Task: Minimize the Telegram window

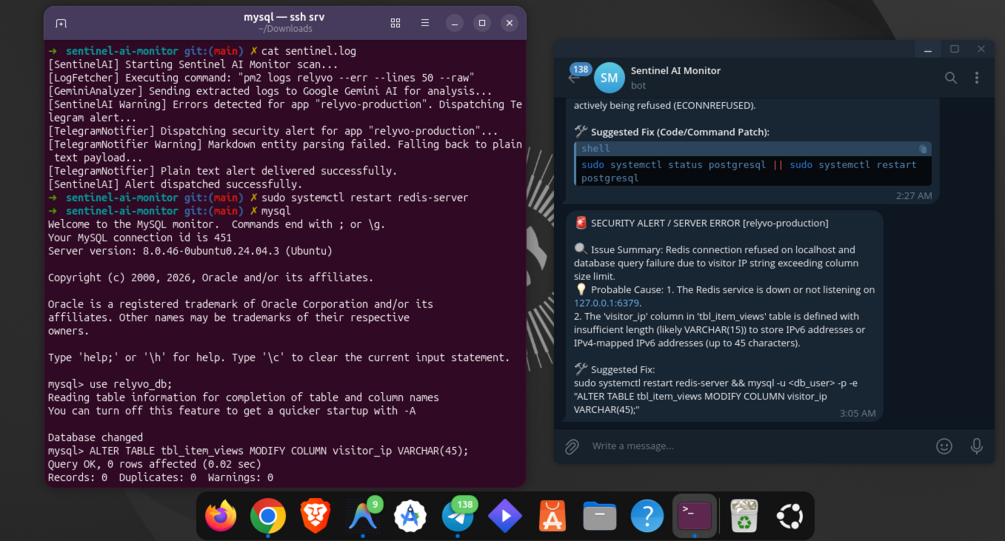Action: (927, 49)
